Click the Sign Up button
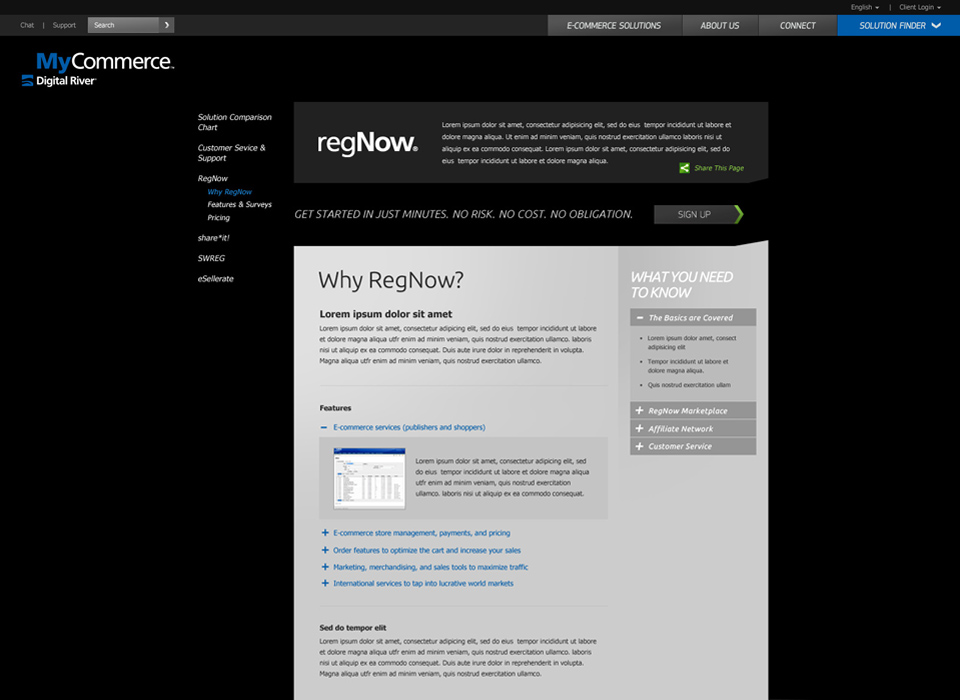The image size is (960, 700). [x=699, y=214]
